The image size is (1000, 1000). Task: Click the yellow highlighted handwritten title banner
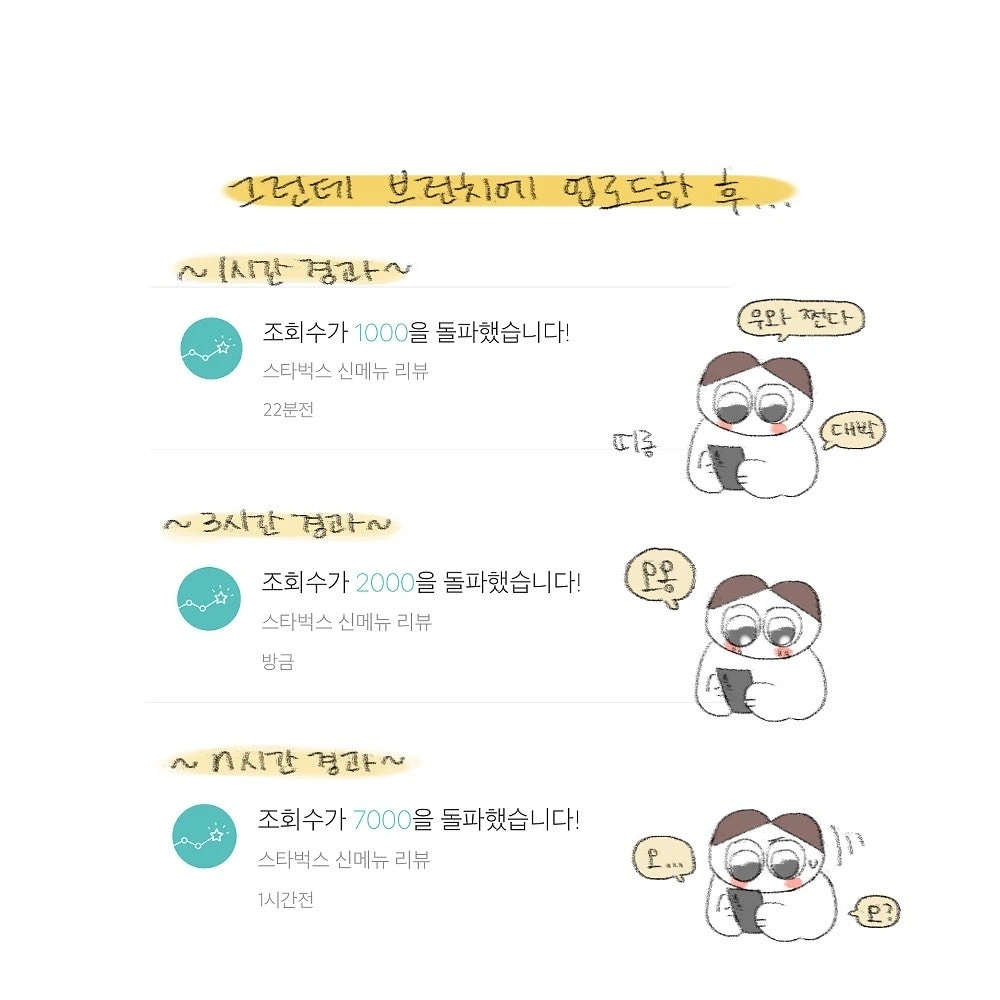(508, 191)
